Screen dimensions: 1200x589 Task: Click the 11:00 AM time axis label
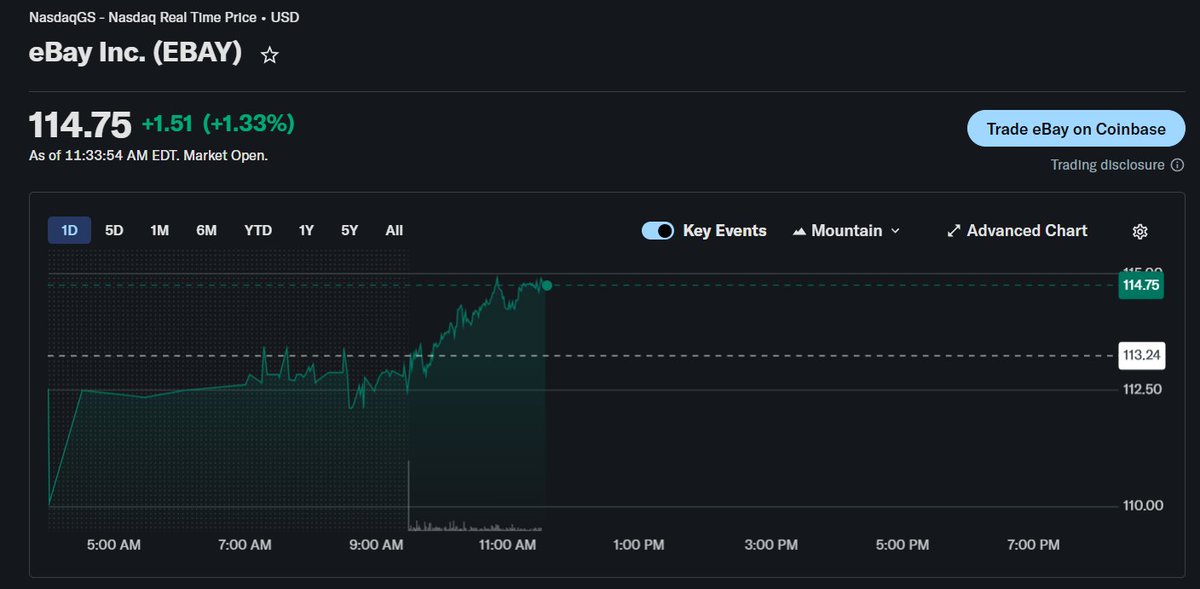[x=509, y=545]
